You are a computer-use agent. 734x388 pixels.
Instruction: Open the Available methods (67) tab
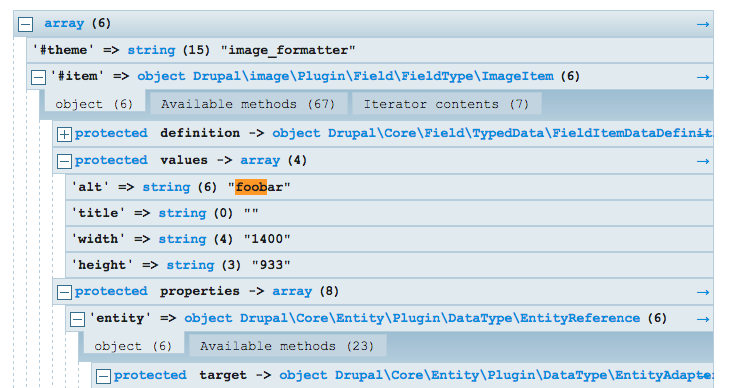248,103
